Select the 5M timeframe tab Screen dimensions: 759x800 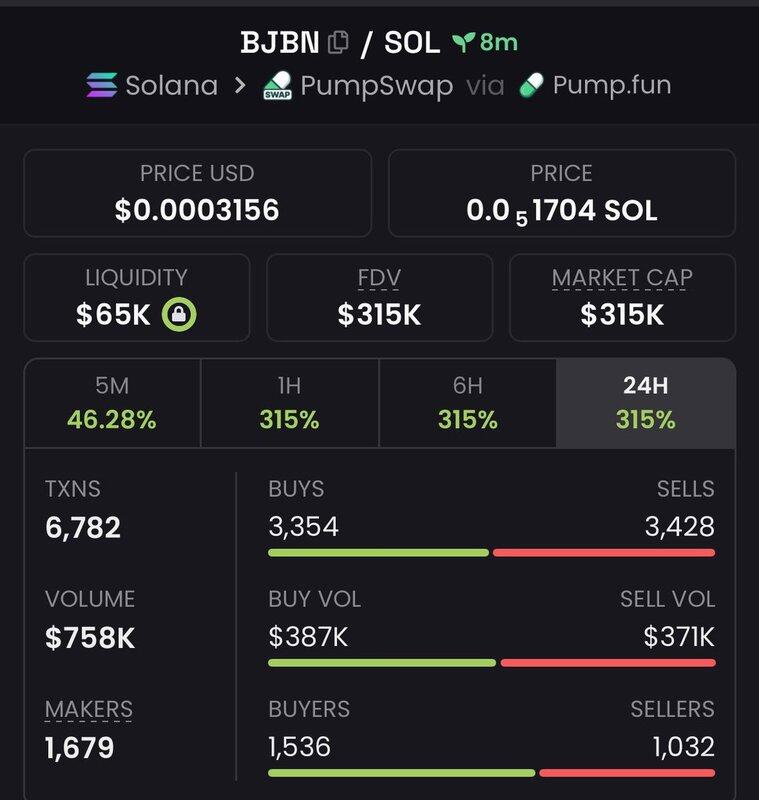[112, 403]
